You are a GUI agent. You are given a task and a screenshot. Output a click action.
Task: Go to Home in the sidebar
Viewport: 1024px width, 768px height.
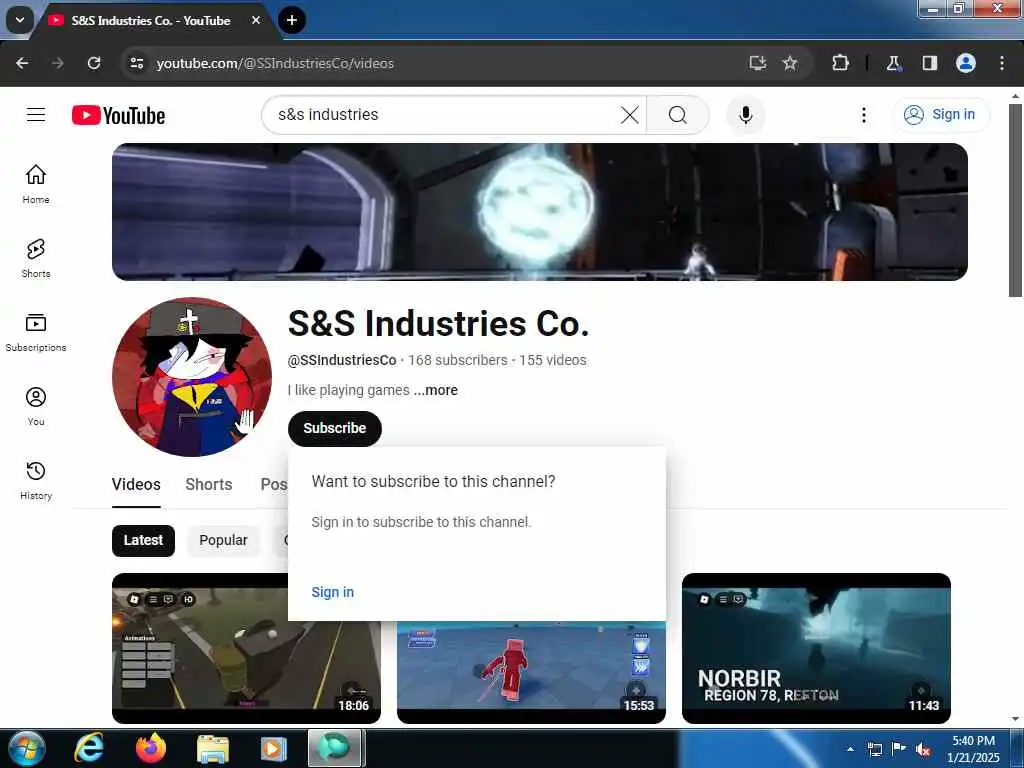click(36, 184)
